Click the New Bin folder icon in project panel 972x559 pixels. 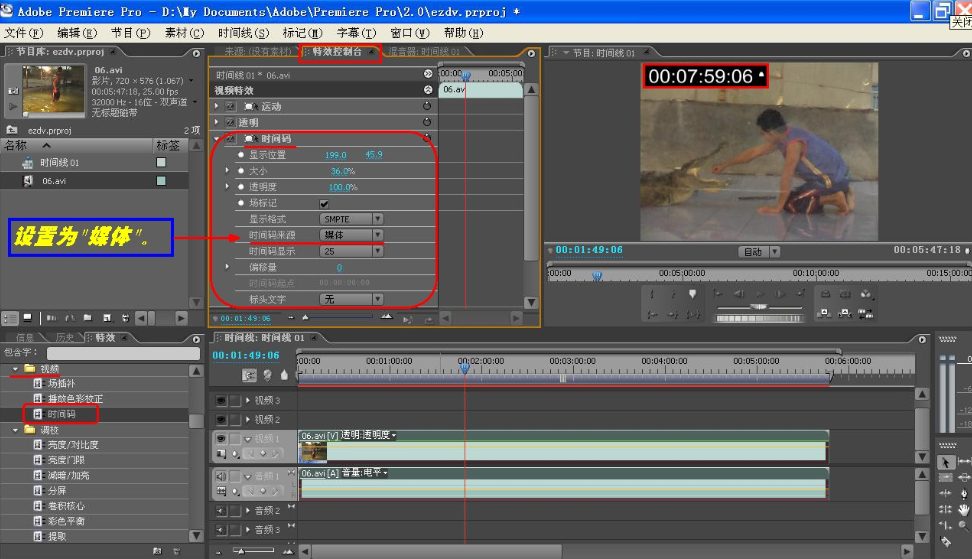click(x=87, y=318)
